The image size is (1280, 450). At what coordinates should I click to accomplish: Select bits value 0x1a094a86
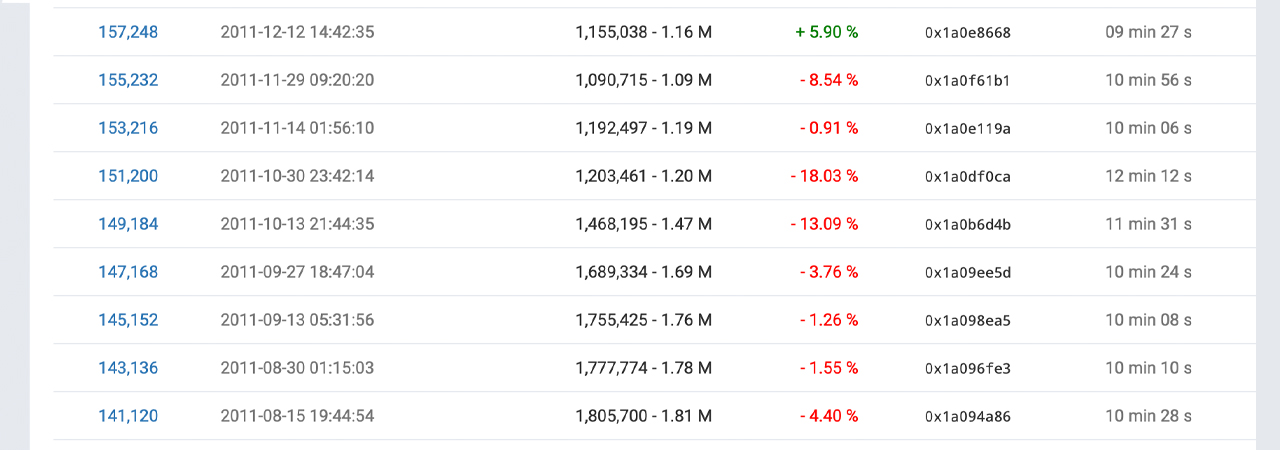tap(968, 417)
